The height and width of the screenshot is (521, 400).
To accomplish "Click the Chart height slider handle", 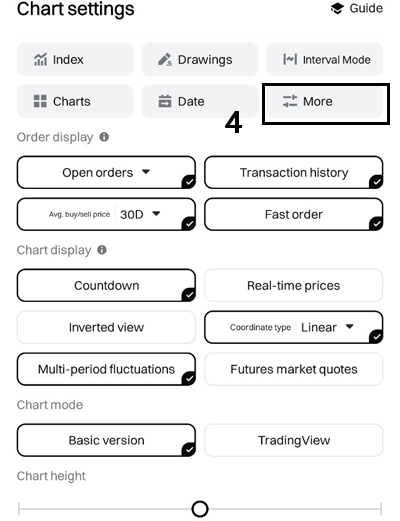I will [x=200, y=509].
